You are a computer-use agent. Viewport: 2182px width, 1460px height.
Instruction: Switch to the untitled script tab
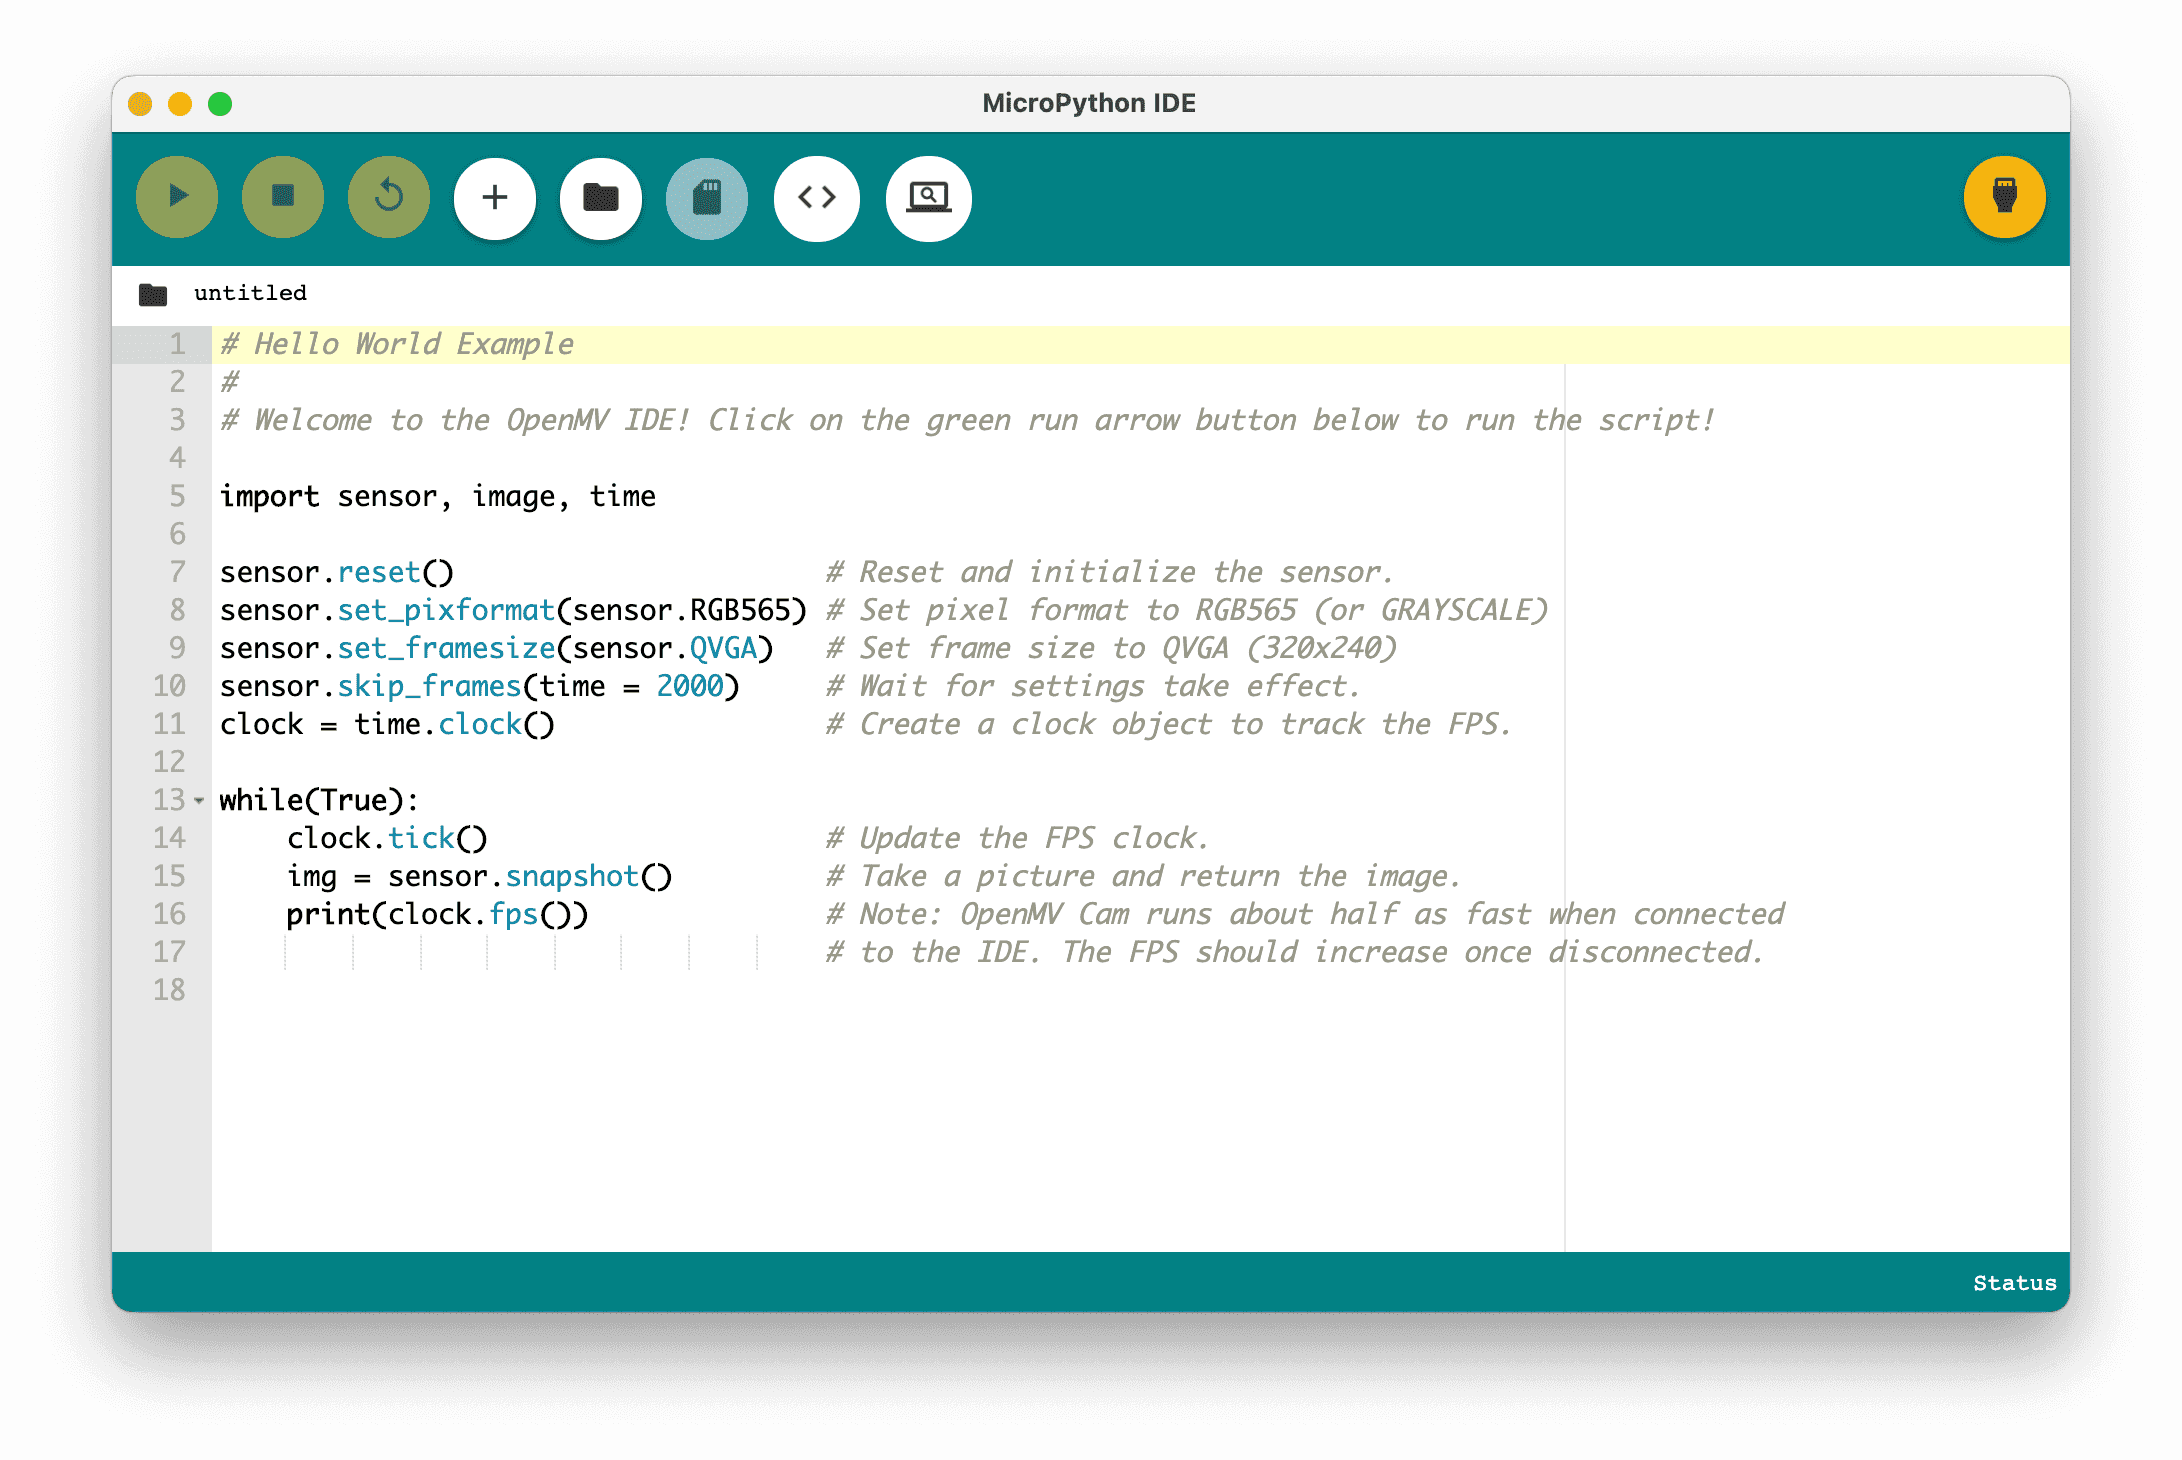(251, 292)
